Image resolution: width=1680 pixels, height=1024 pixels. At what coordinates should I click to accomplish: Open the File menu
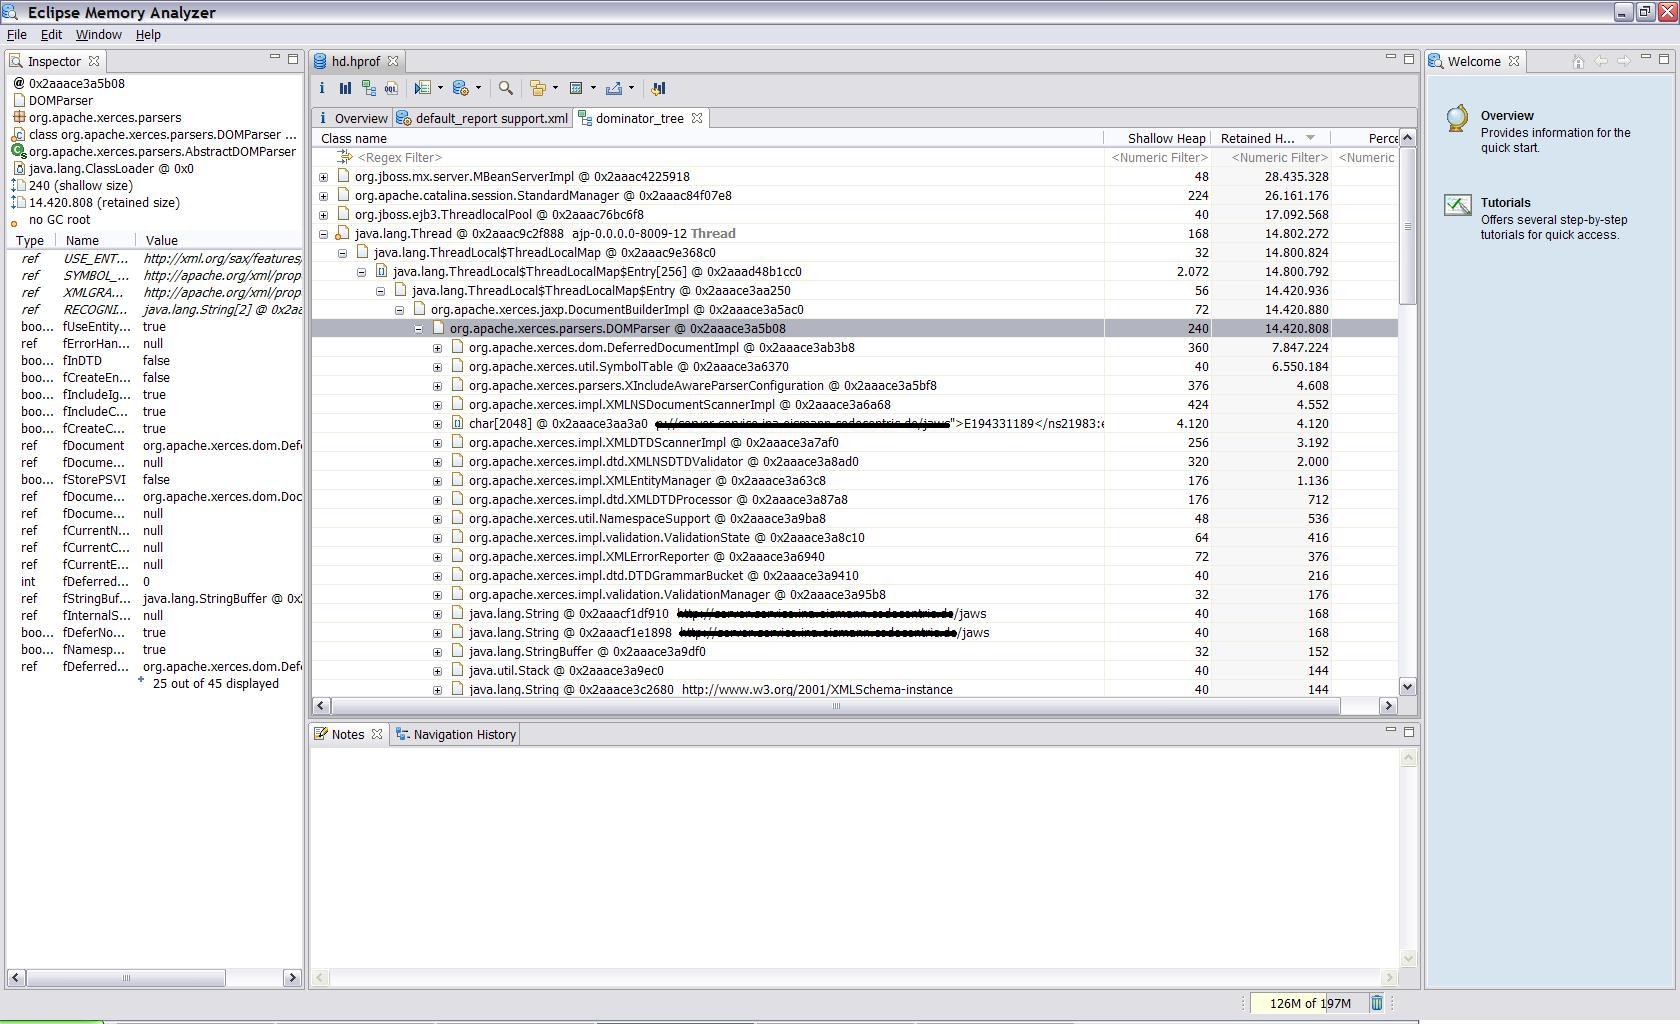pos(17,34)
